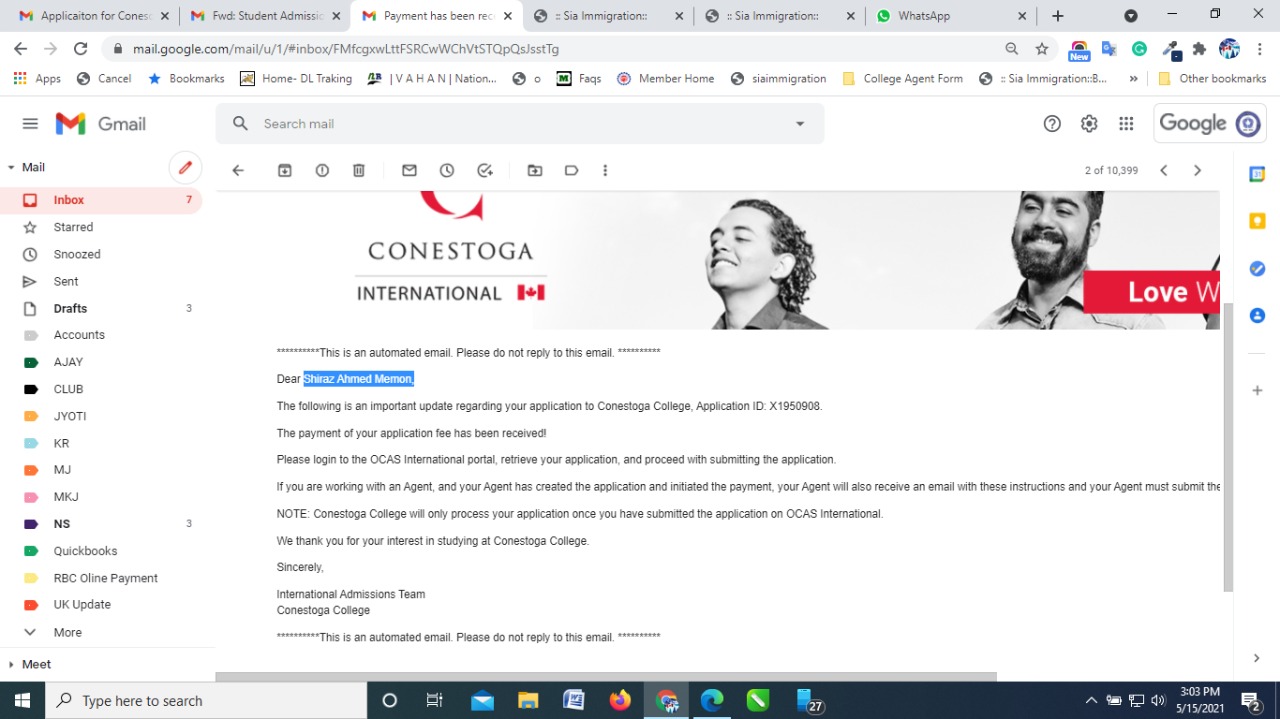Go back to inbox arrow
The height and width of the screenshot is (719, 1280).
click(238, 171)
